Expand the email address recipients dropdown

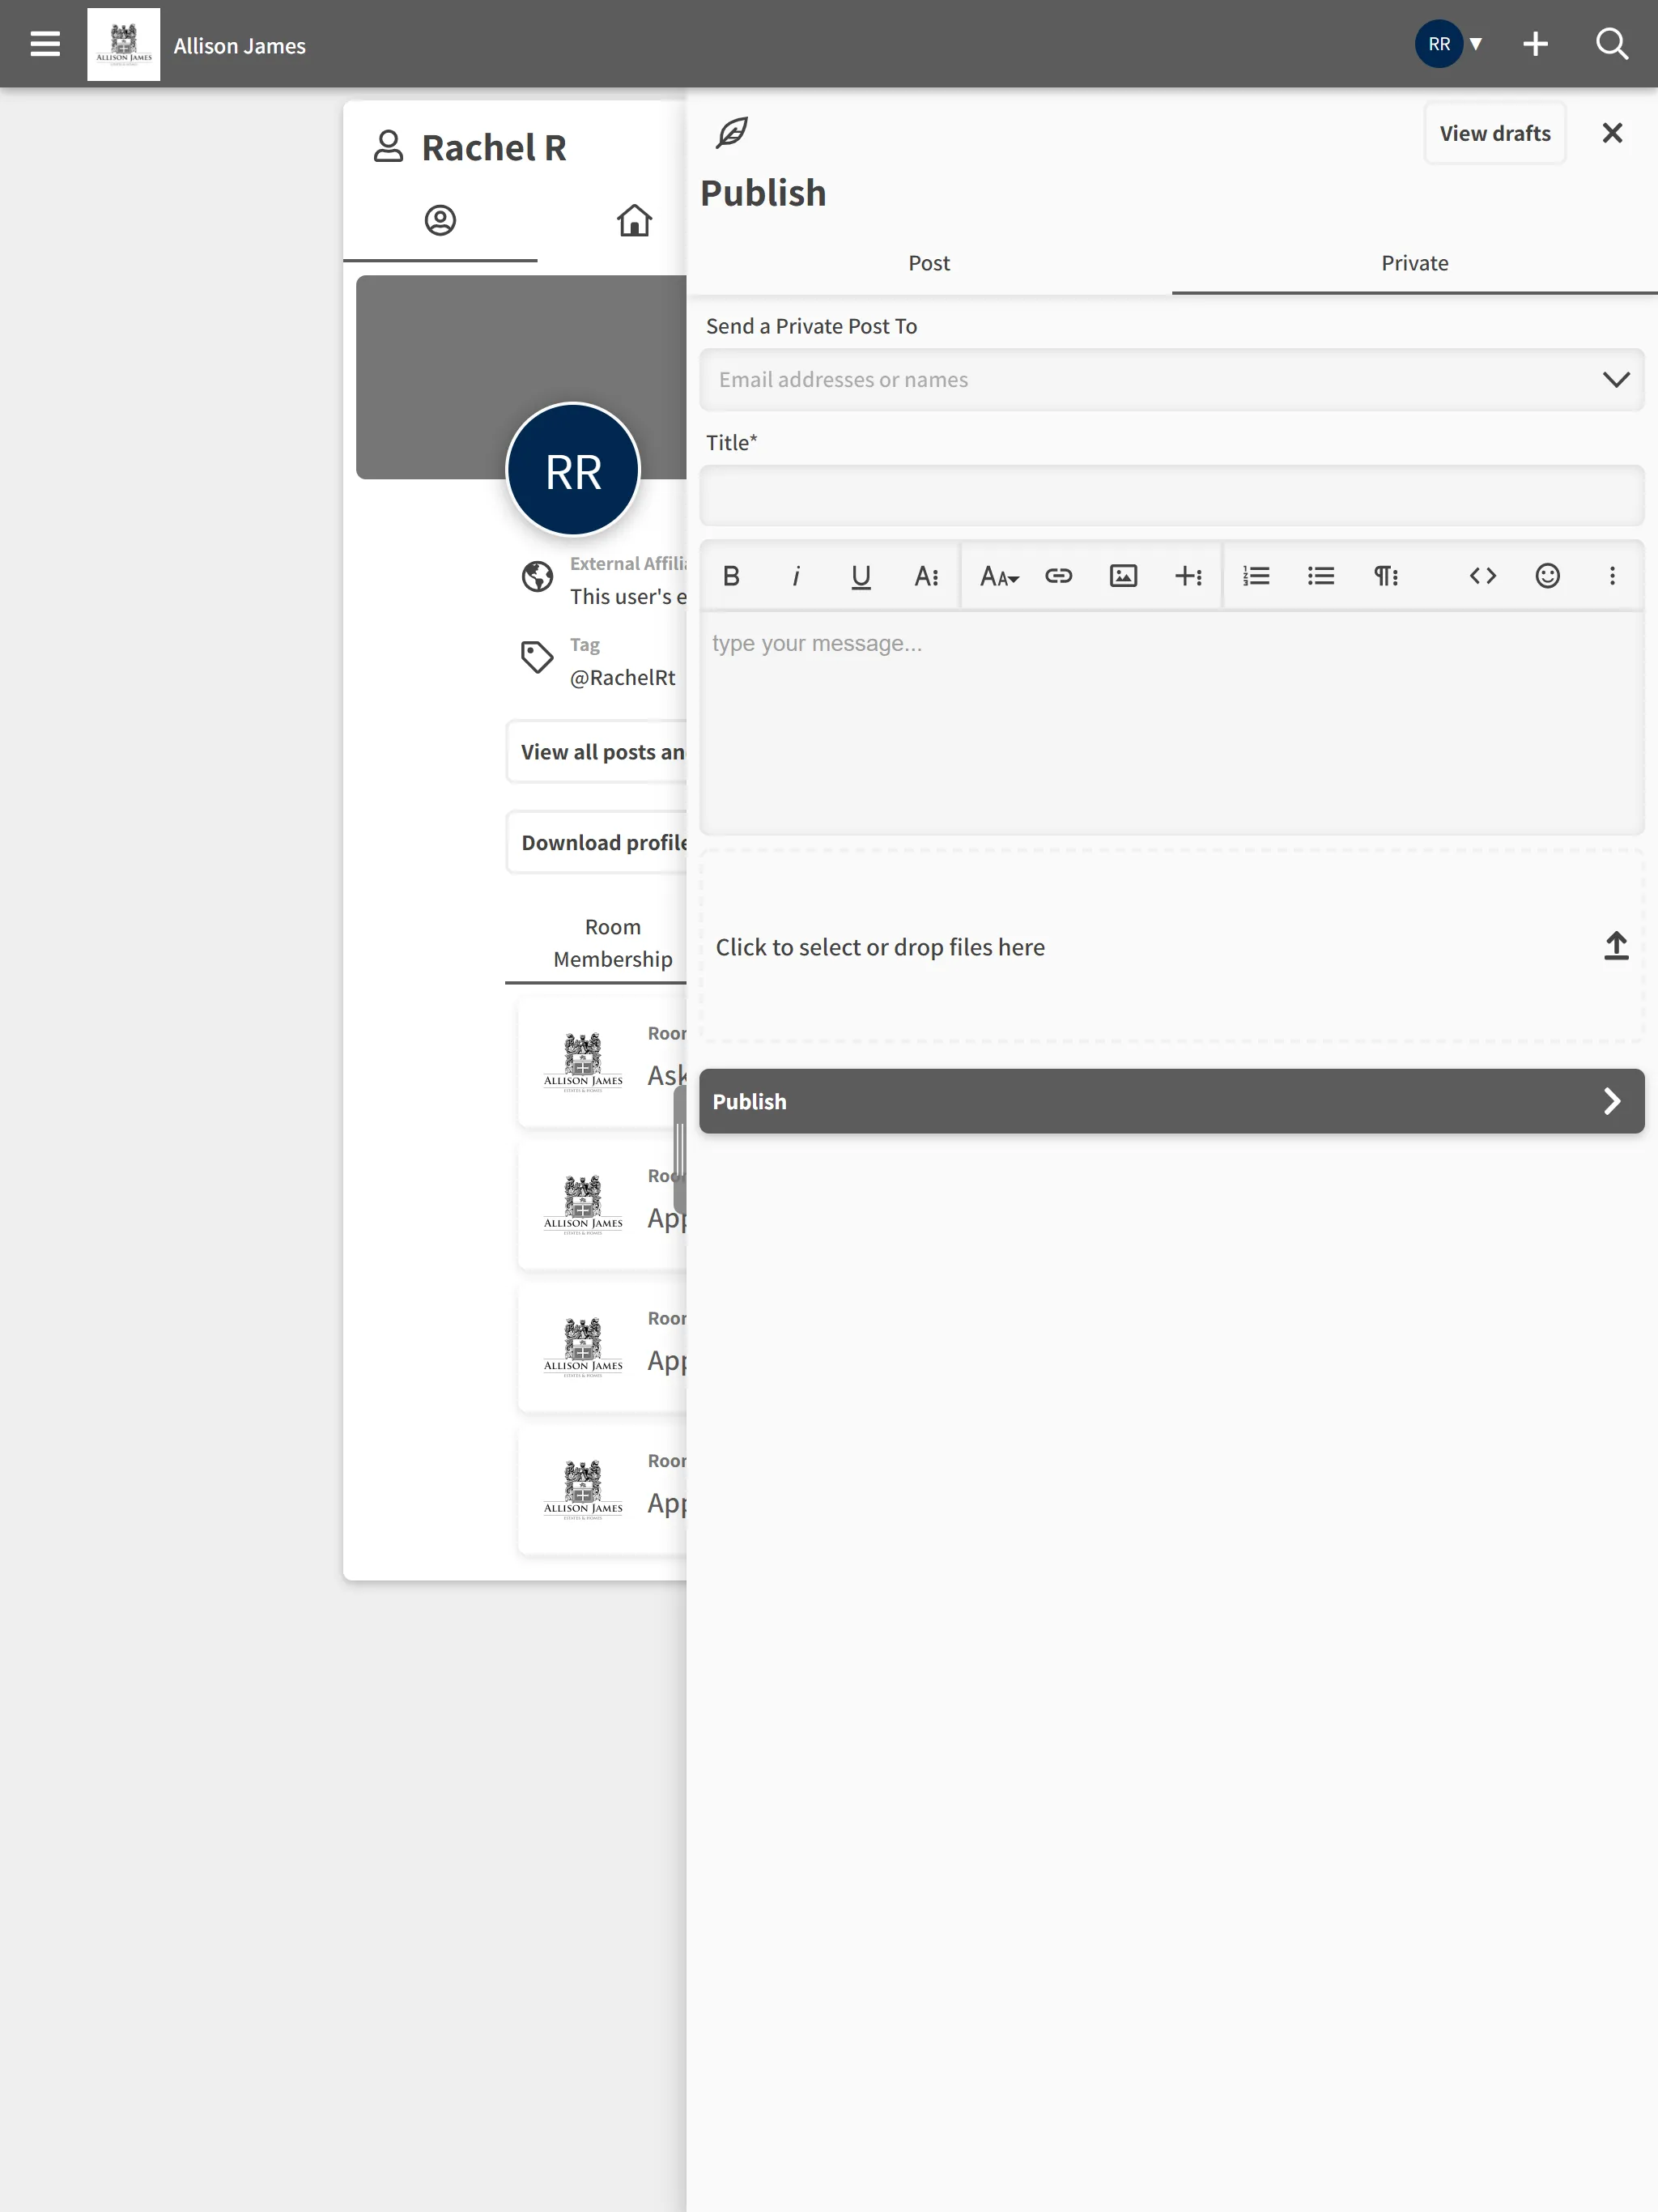(x=1614, y=378)
